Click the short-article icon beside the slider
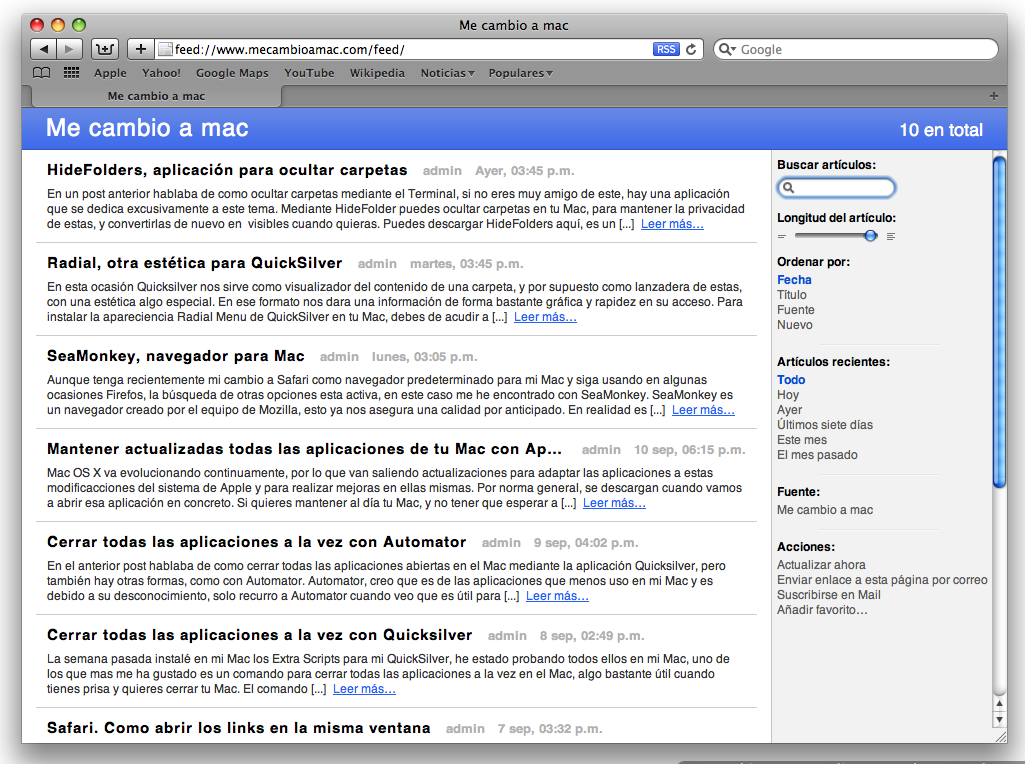Screen dimensions: 1025x764 (x=782, y=237)
